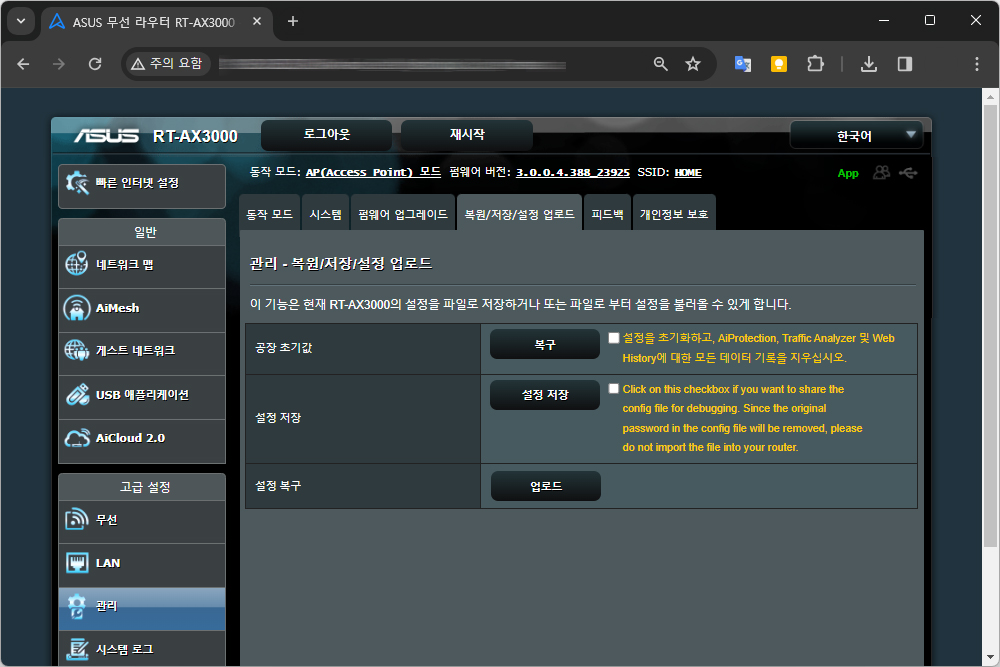Click the scrollbar down arrow
The width and height of the screenshot is (1000, 667).
coord(990,656)
